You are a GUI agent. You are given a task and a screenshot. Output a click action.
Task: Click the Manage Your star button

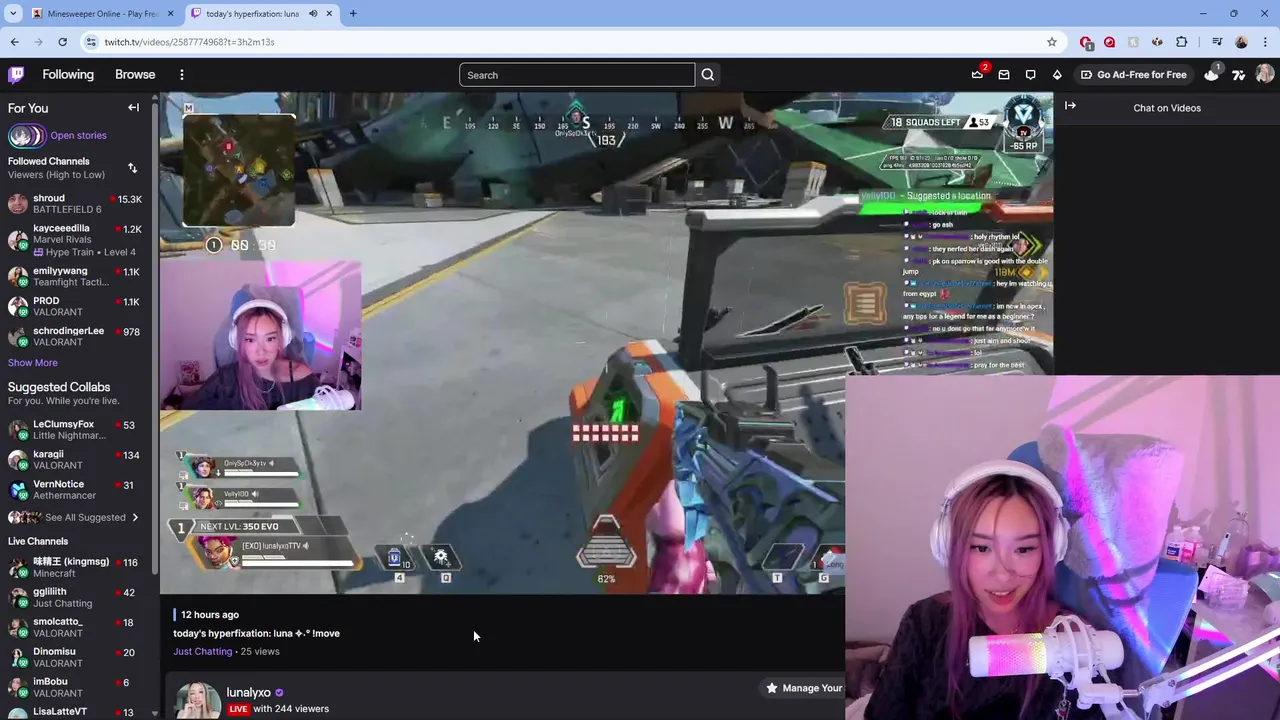point(804,688)
